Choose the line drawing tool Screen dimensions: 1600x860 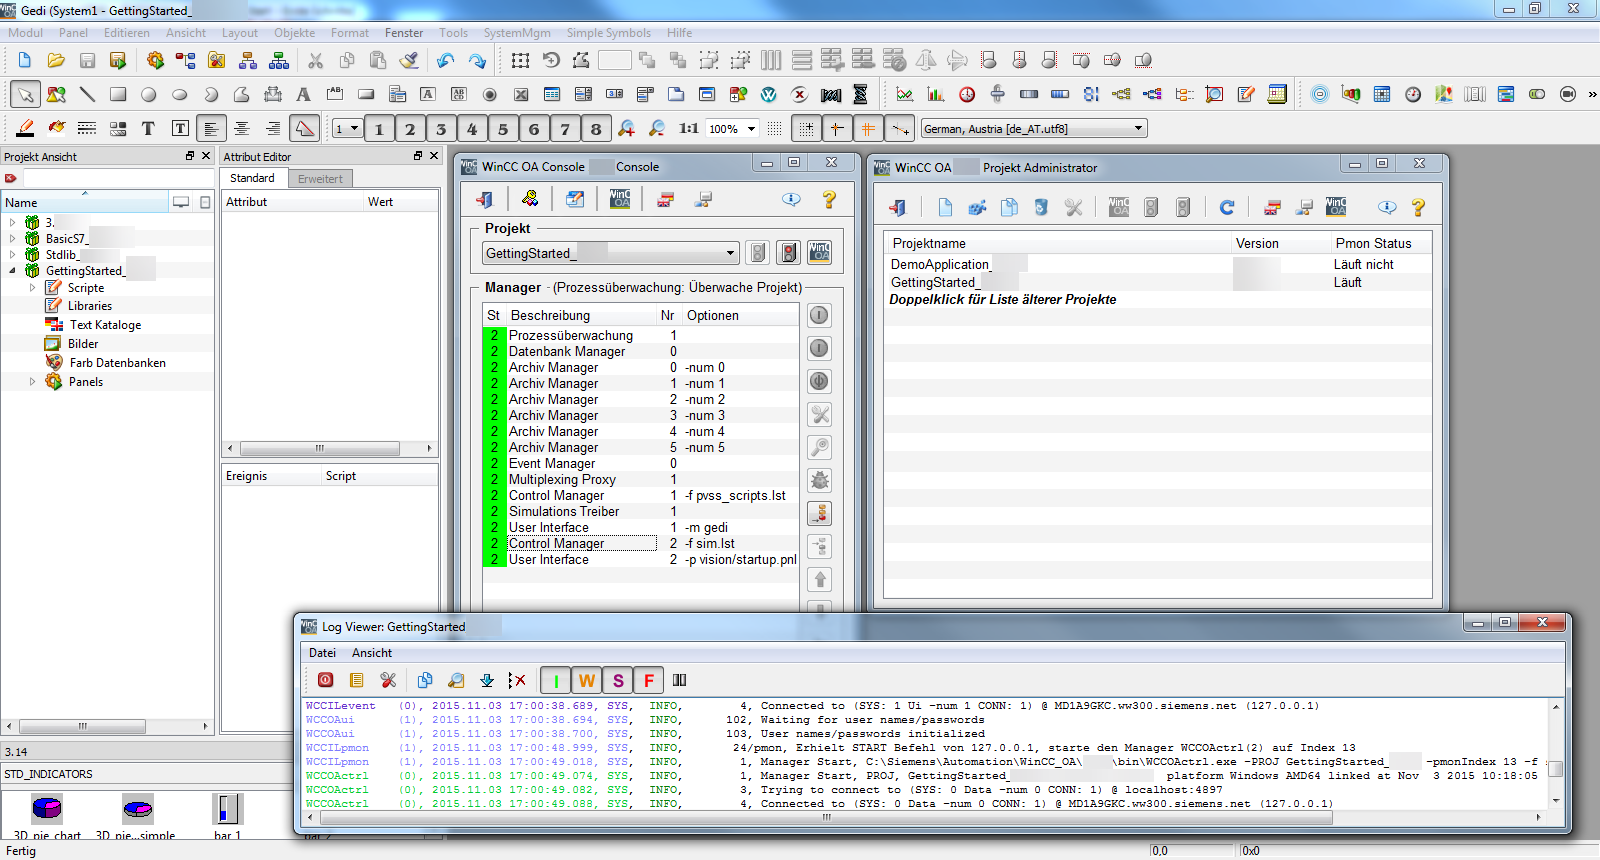pyautogui.click(x=87, y=95)
